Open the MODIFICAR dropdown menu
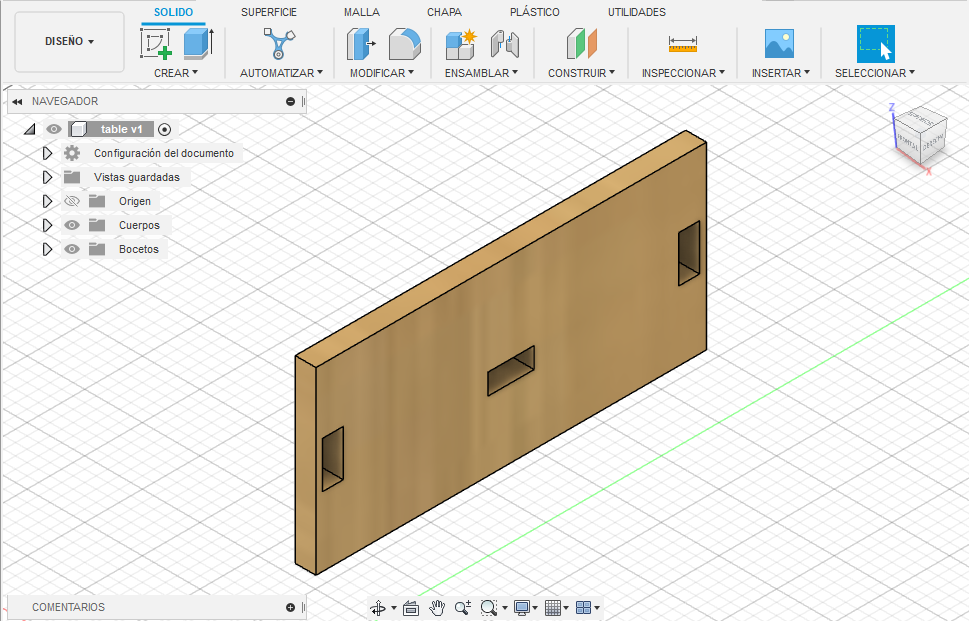The height and width of the screenshot is (621, 969). coord(382,73)
